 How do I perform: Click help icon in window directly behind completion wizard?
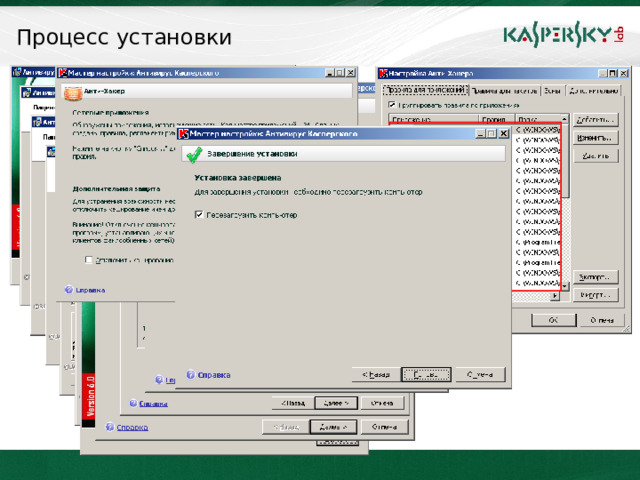click(133, 403)
